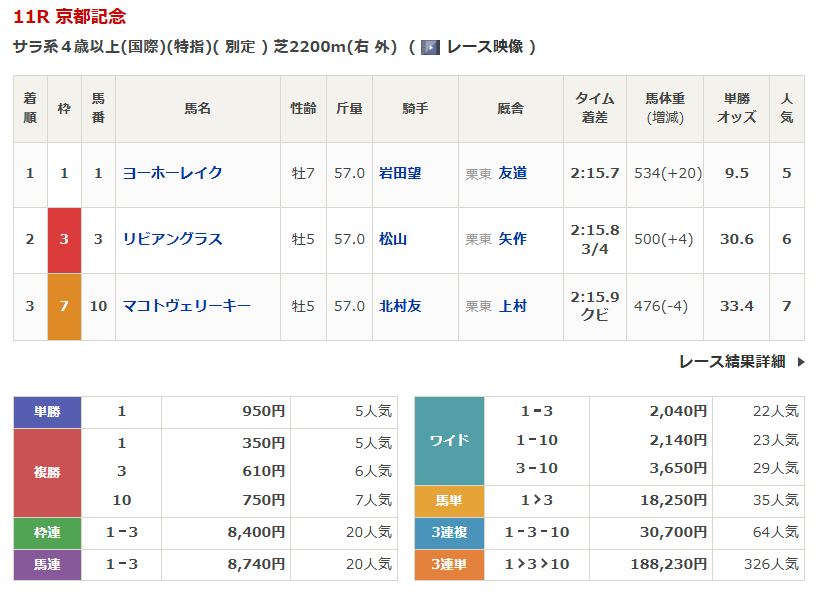Click the red frame 3 color cell
Viewport: 819px width, 592px height.
pyautogui.click(x=64, y=240)
